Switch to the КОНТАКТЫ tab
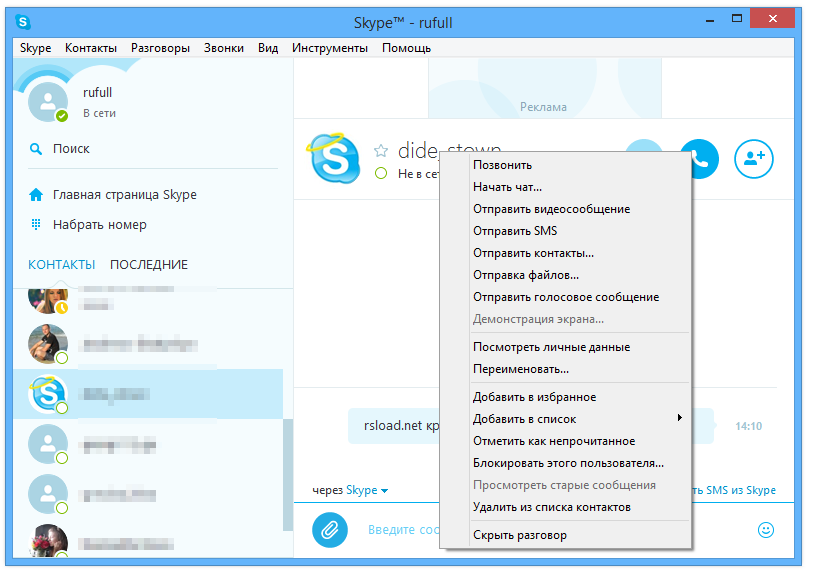The height and width of the screenshot is (580, 814). click(62, 265)
